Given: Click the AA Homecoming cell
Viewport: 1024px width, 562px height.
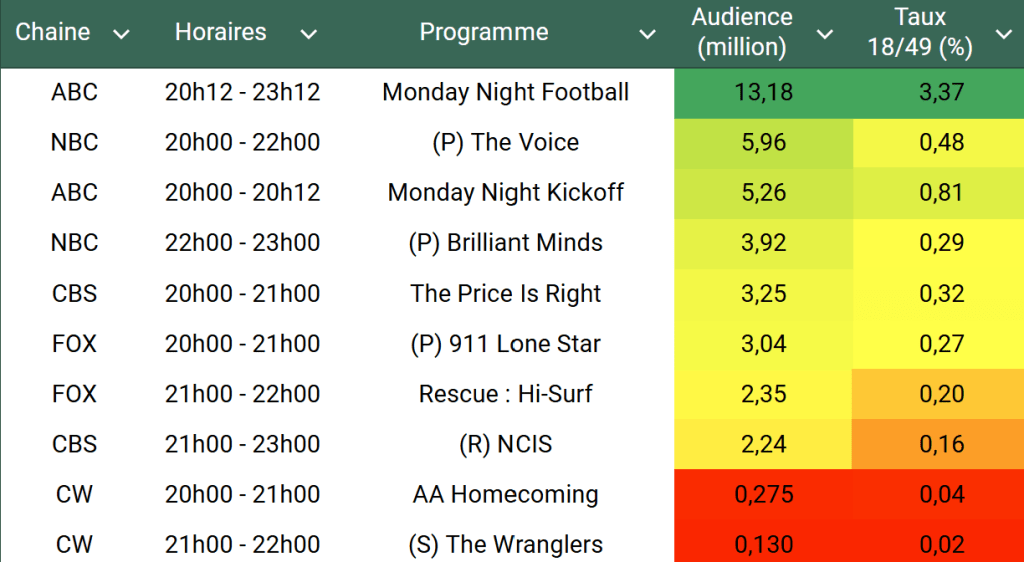Looking at the screenshot, I should (506, 494).
